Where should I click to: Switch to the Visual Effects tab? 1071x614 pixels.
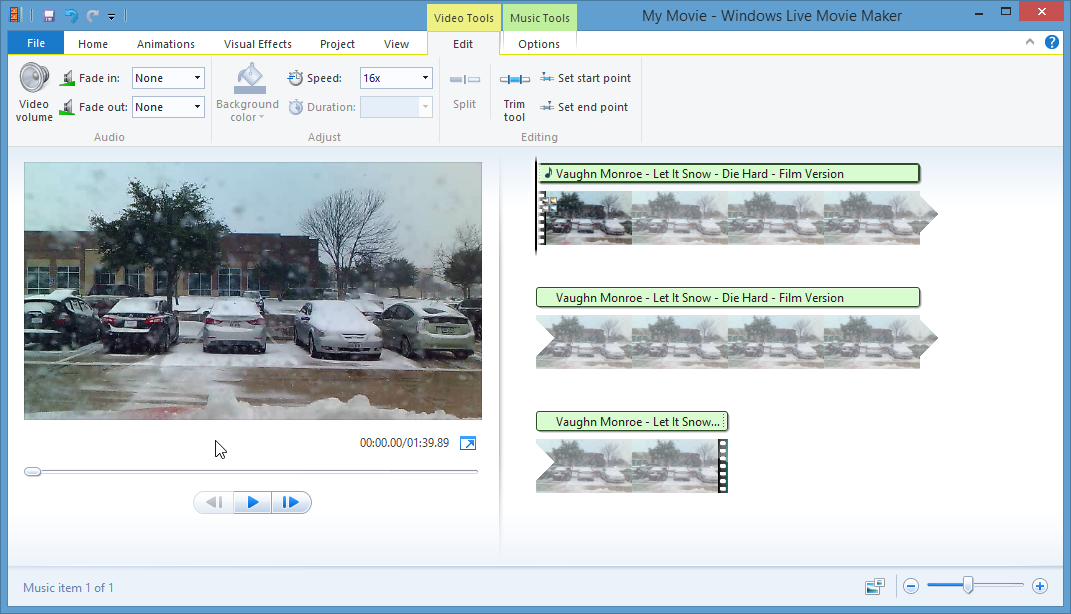pyautogui.click(x=258, y=44)
